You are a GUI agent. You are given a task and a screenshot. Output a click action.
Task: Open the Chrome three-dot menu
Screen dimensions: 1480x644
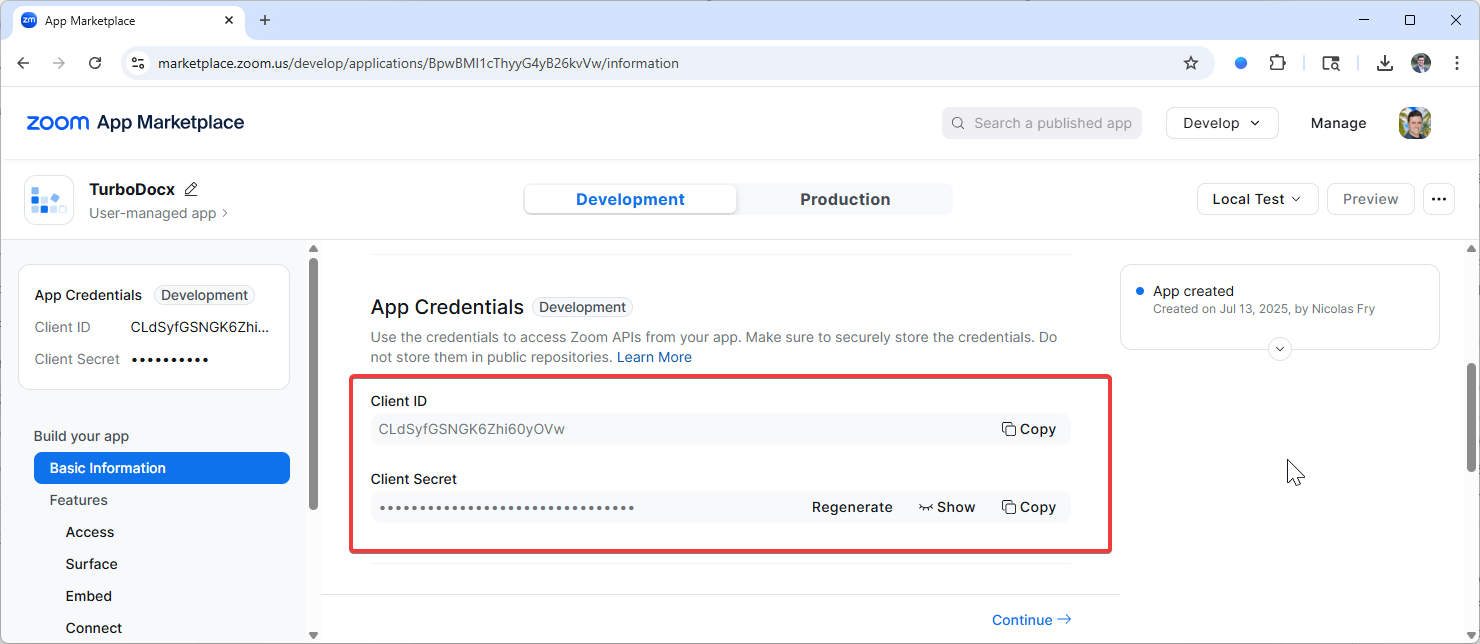click(x=1456, y=63)
